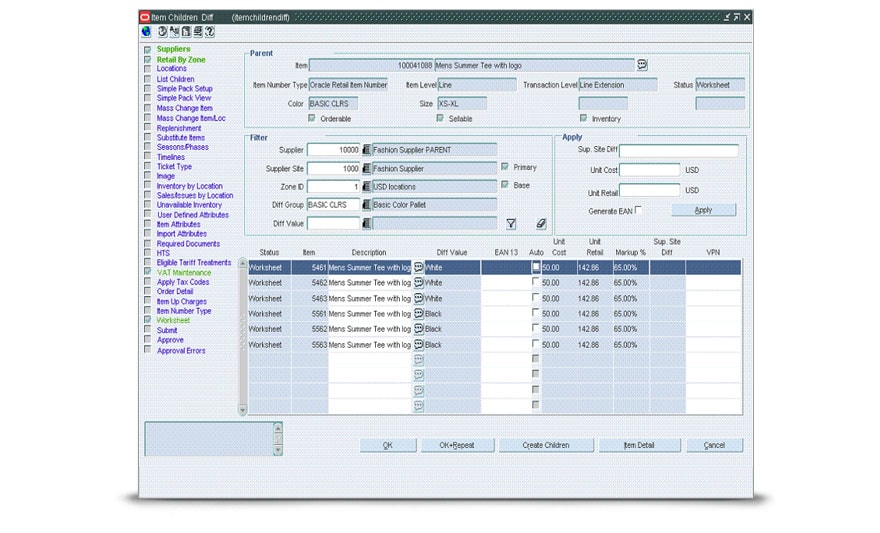The height and width of the screenshot is (533, 880).
Task: Check the Auto box for item 5563
Action: [535, 344]
